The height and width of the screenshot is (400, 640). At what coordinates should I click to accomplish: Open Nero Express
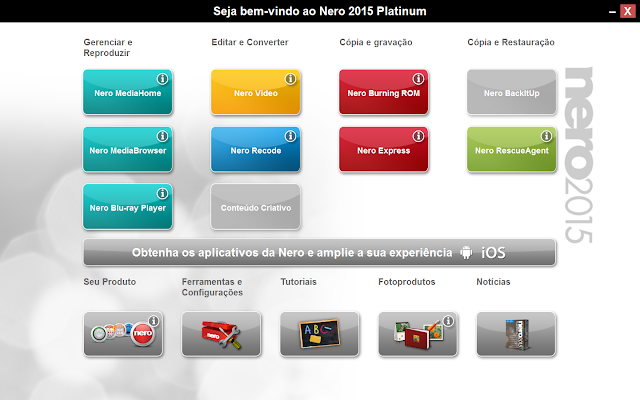384,149
